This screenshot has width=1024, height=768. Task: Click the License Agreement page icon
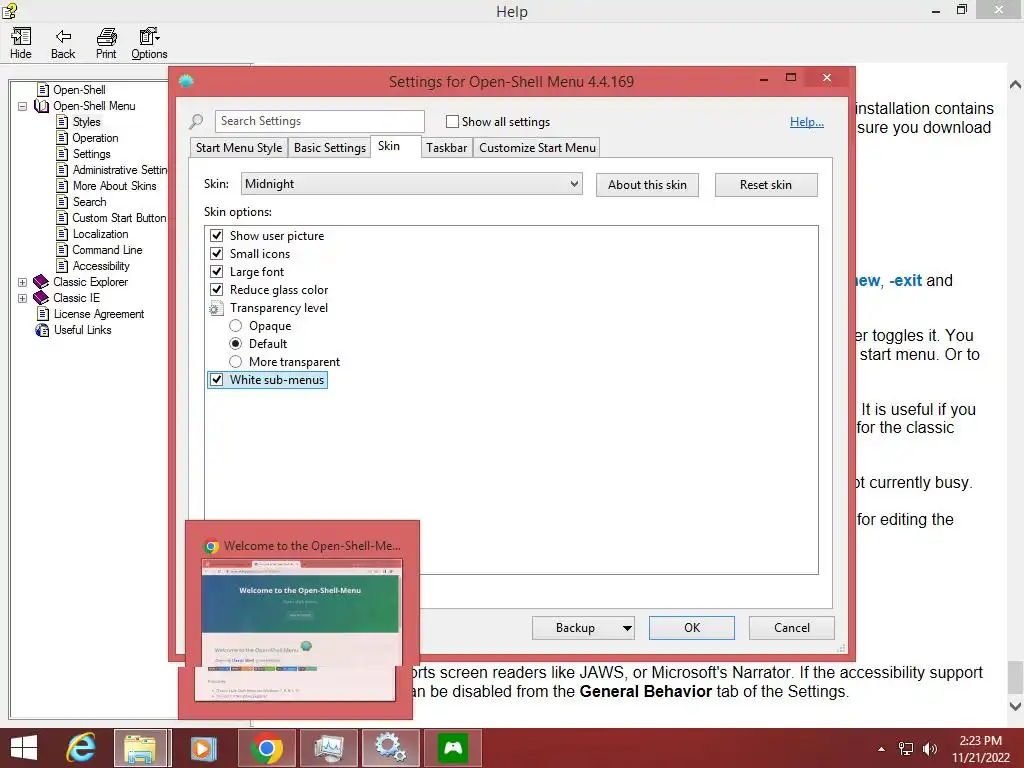coord(43,314)
